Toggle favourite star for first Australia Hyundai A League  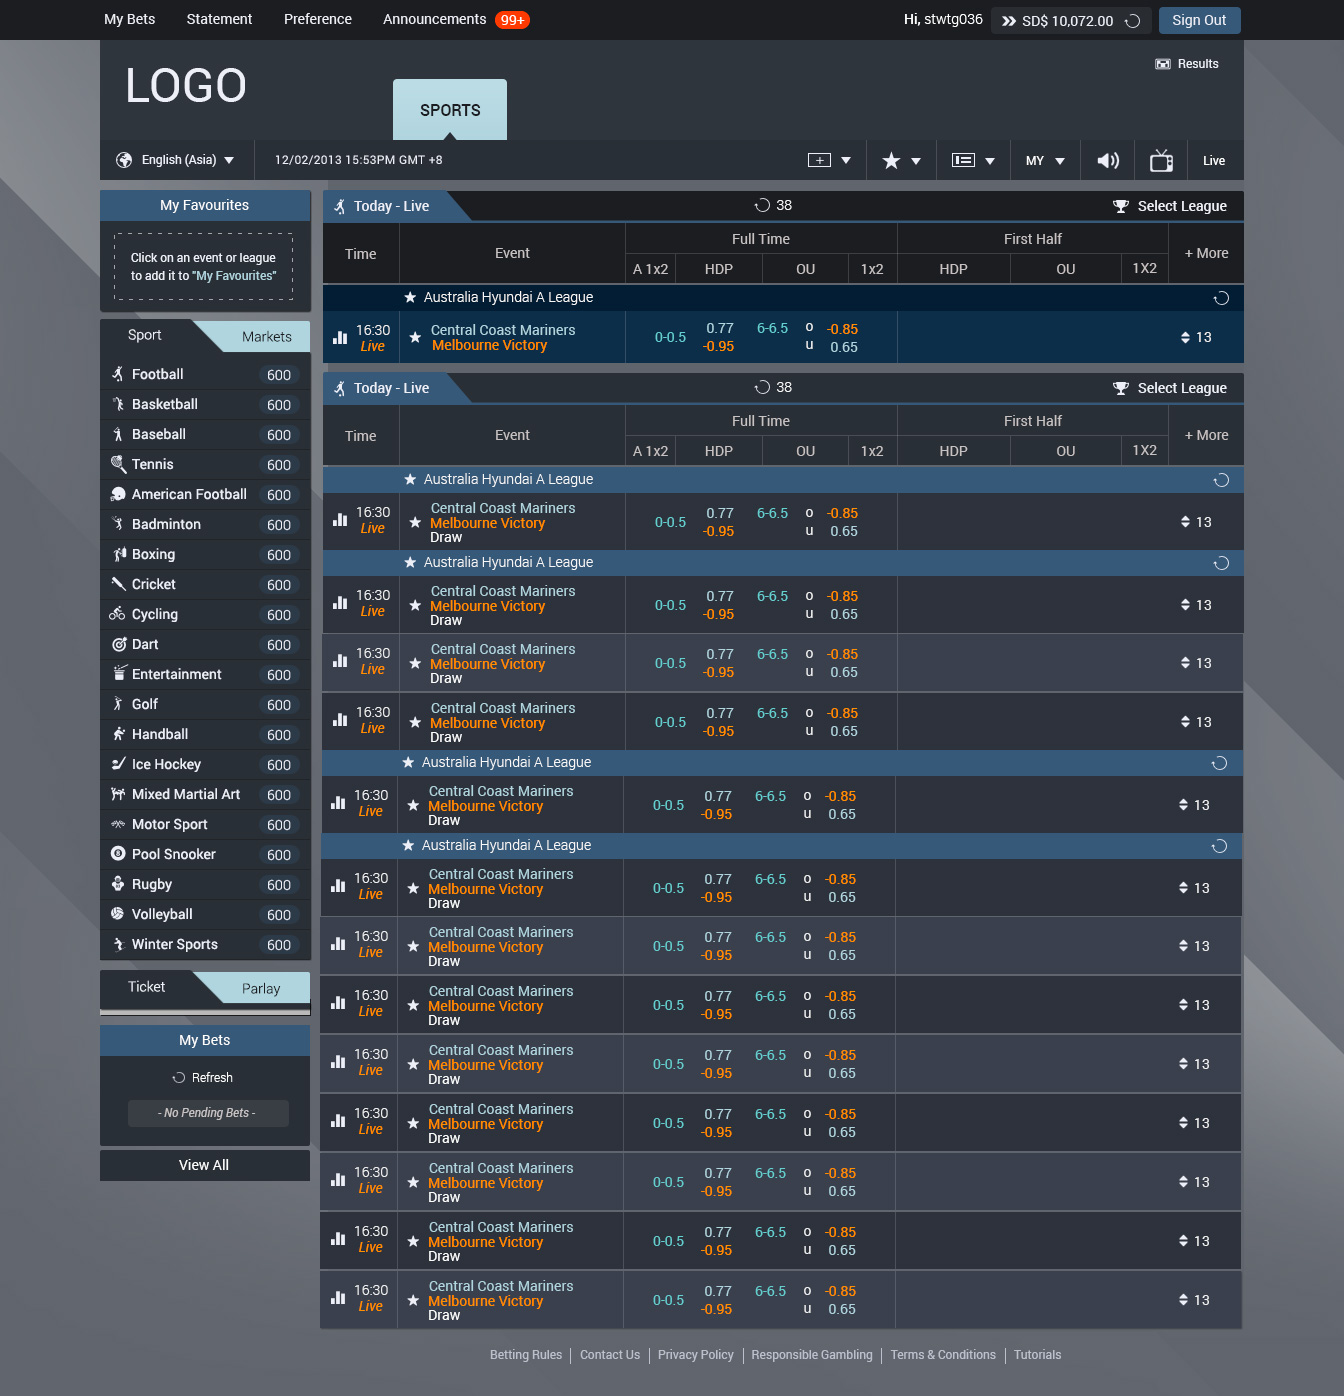click(x=410, y=298)
